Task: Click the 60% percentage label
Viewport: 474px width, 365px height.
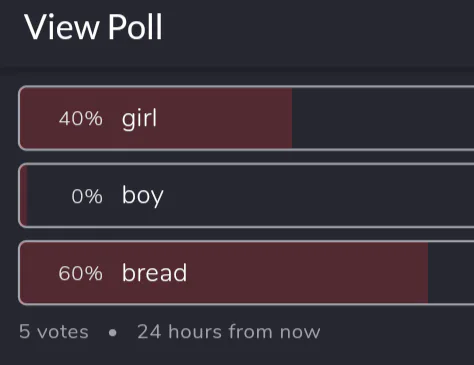Action: (x=81, y=273)
